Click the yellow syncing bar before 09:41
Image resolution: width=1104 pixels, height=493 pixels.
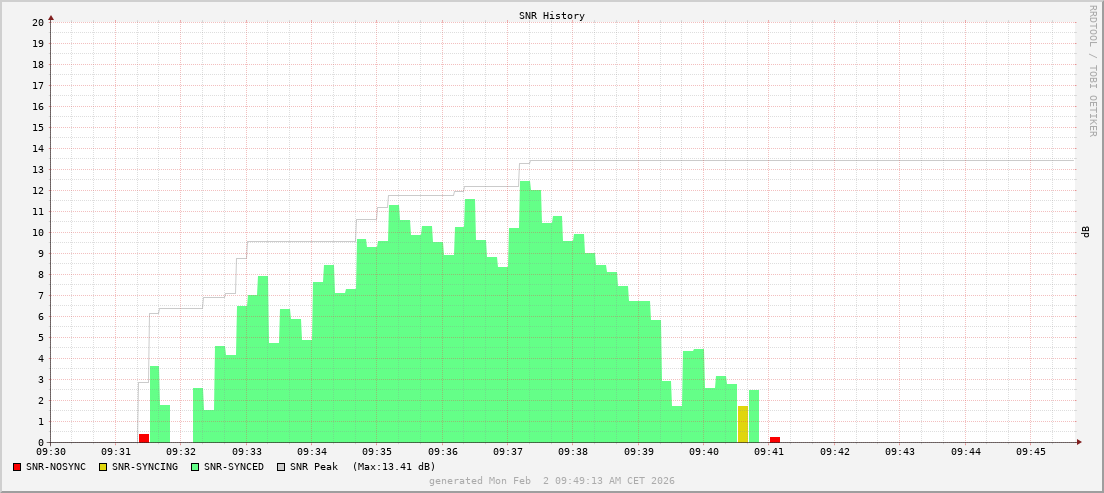[x=743, y=424]
